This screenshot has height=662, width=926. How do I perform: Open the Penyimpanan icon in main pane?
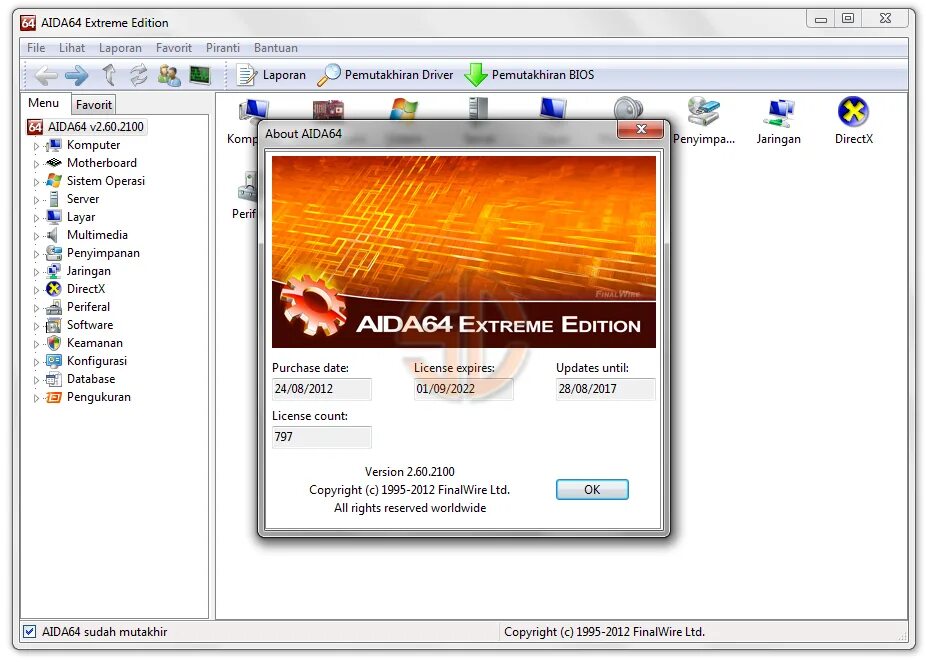pyautogui.click(x=703, y=121)
